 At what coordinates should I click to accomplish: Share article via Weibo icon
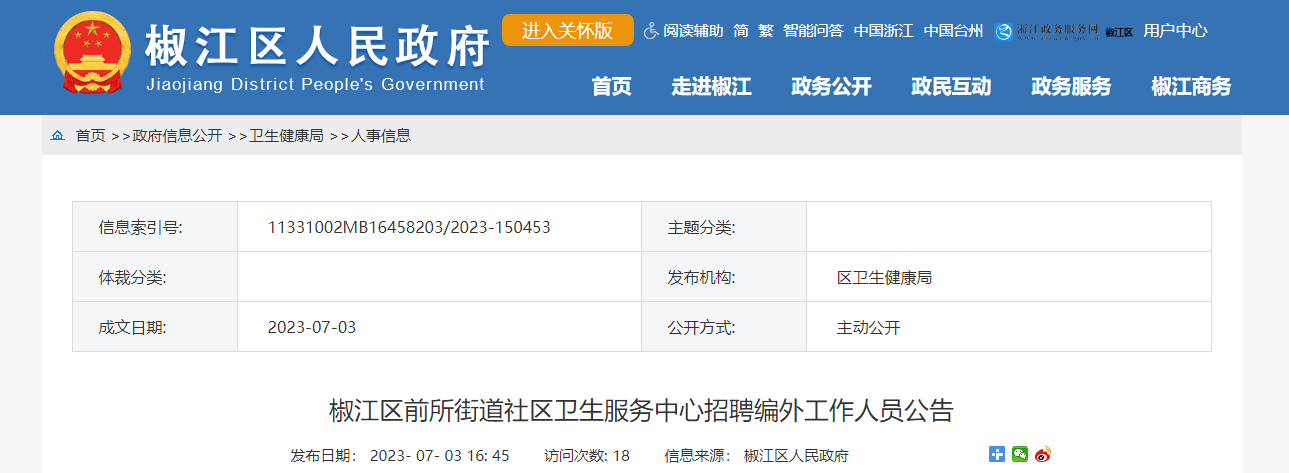[1043, 454]
